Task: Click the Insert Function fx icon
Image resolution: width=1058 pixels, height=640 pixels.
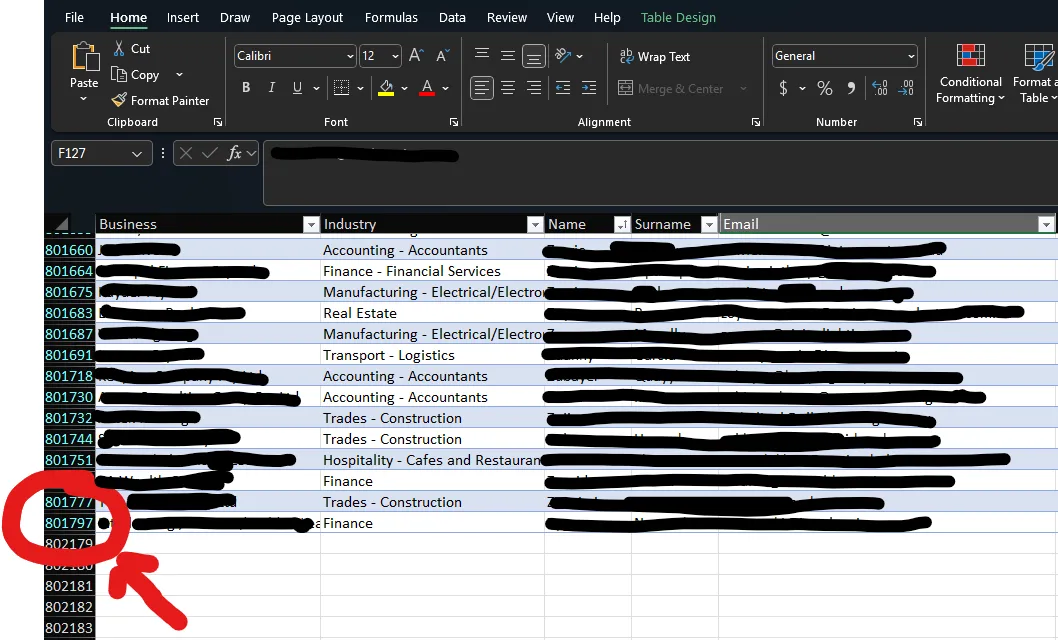Action: [234, 154]
